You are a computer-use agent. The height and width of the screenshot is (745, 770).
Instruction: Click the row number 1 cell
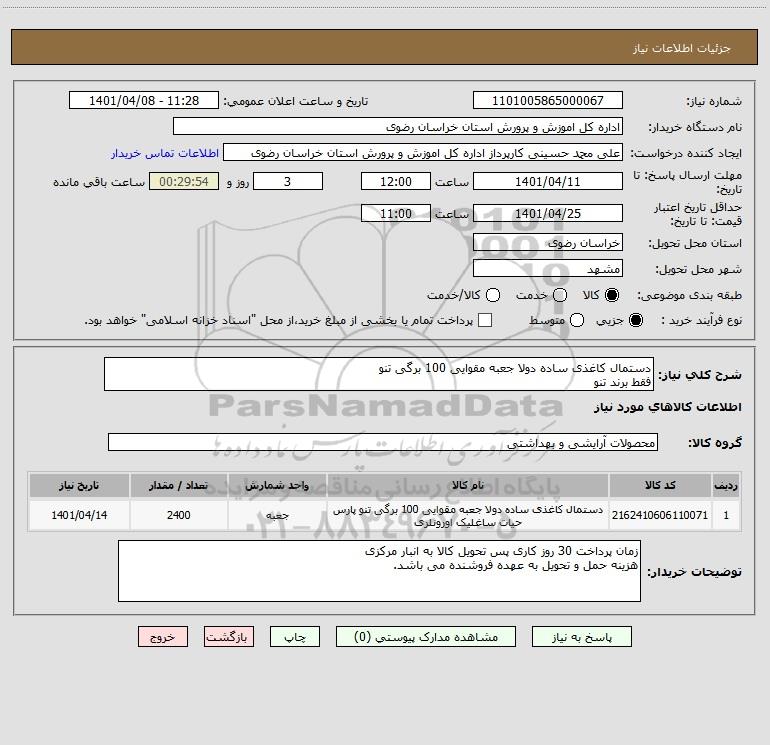[726, 515]
